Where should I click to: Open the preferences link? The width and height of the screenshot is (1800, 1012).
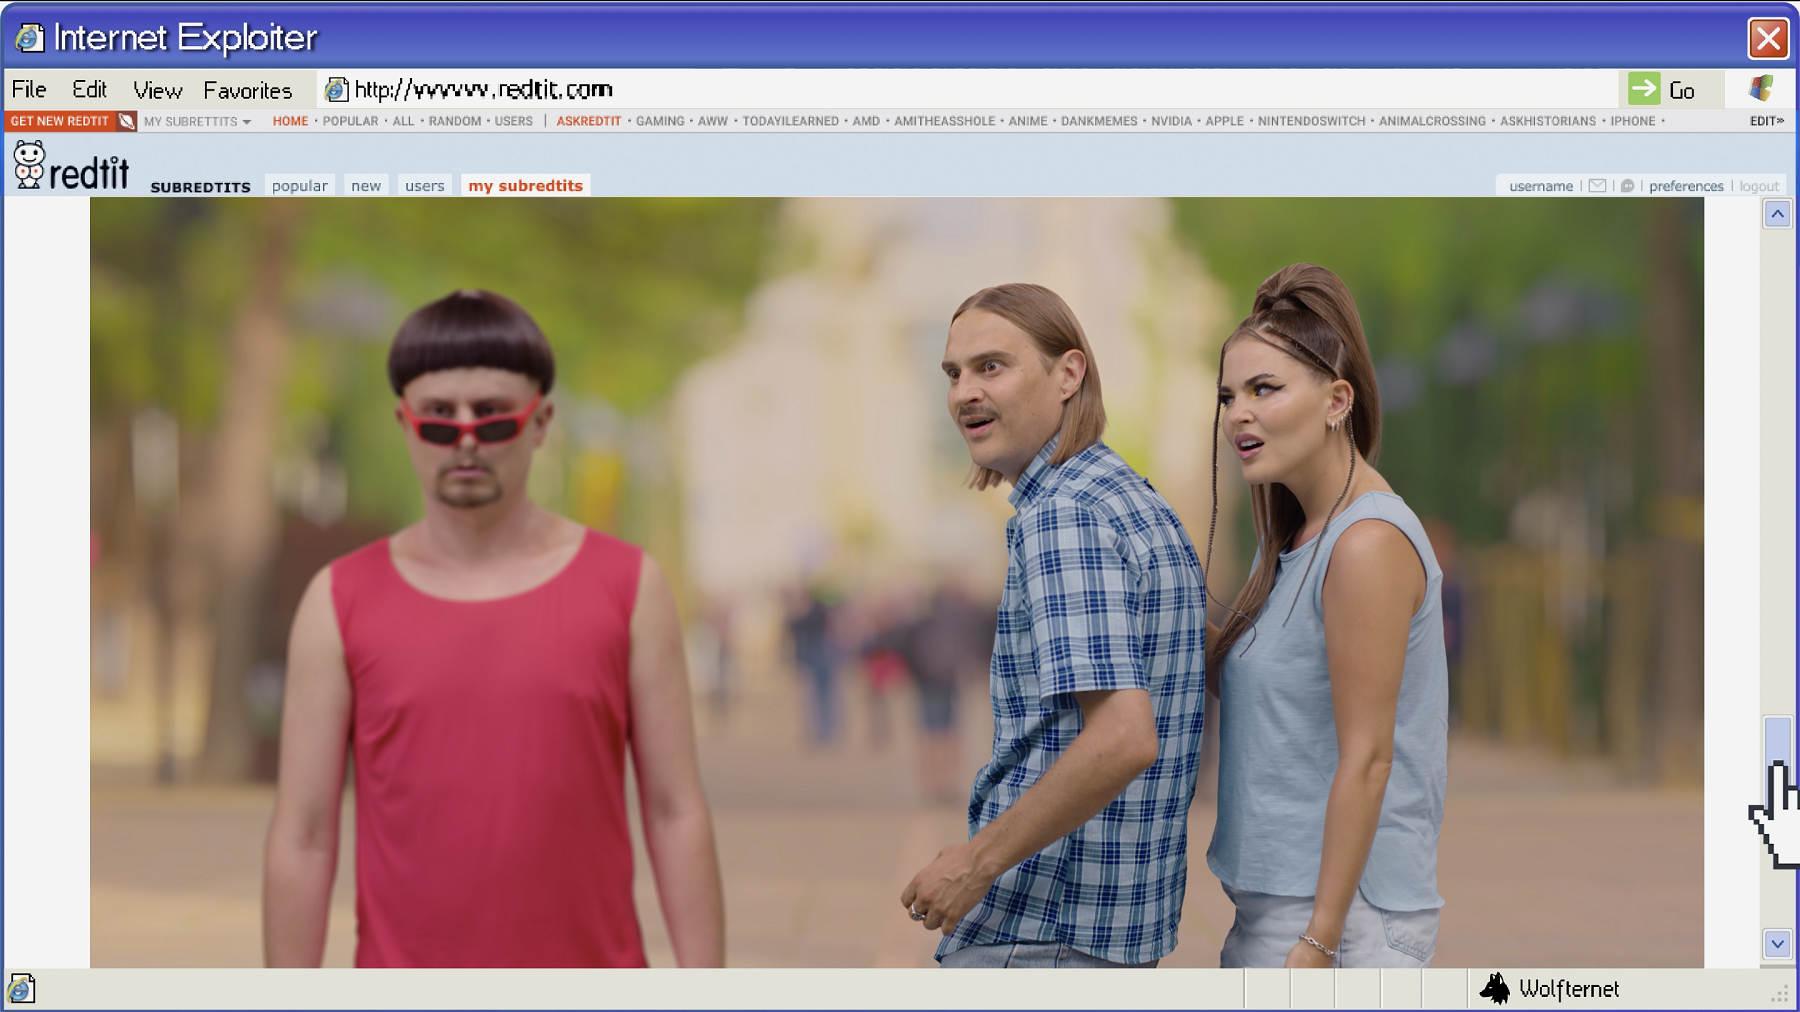pos(1686,186)
